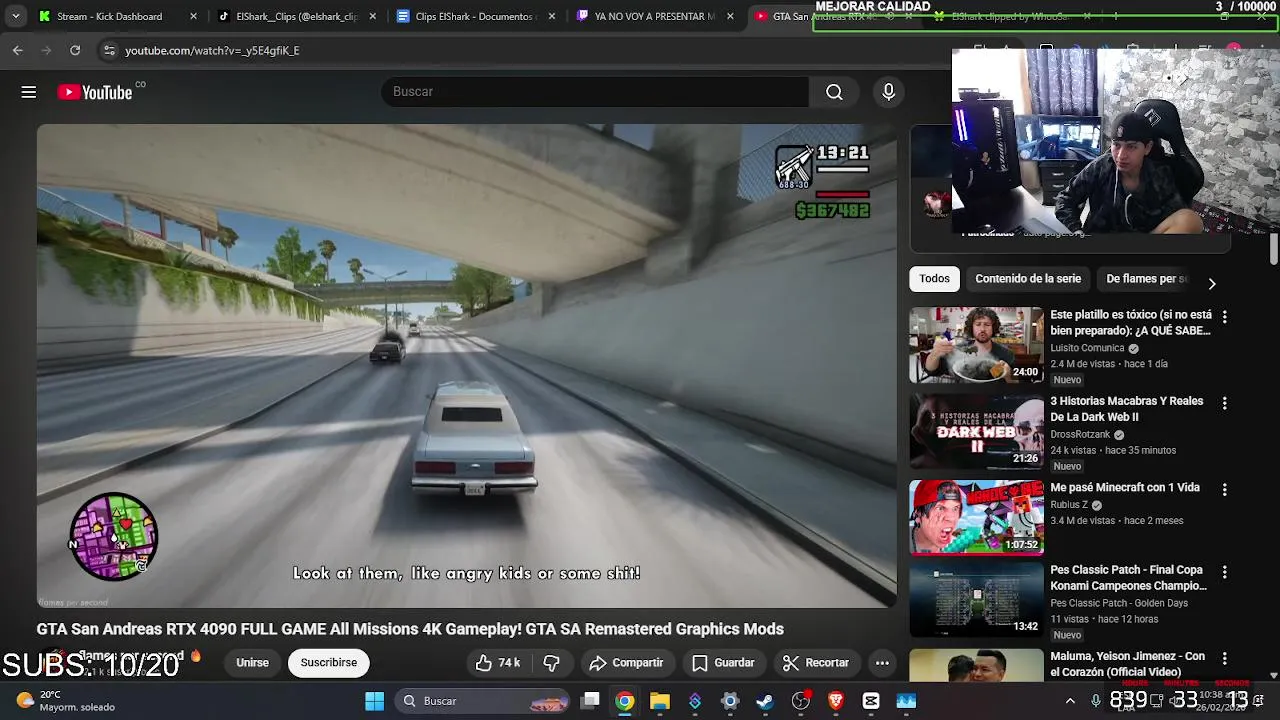Create a clip with Recortar button

pos(815,663)
